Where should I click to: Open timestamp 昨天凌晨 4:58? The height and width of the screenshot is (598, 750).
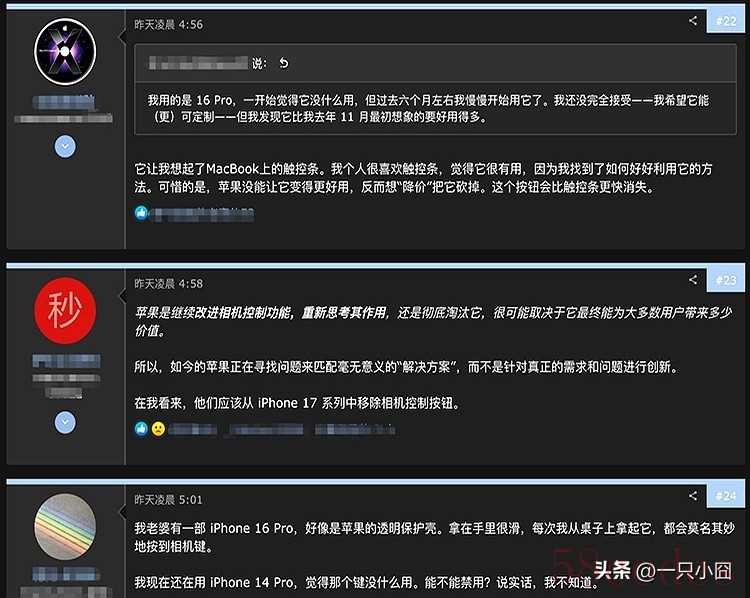pyautogui.click(x=168, y=284)
